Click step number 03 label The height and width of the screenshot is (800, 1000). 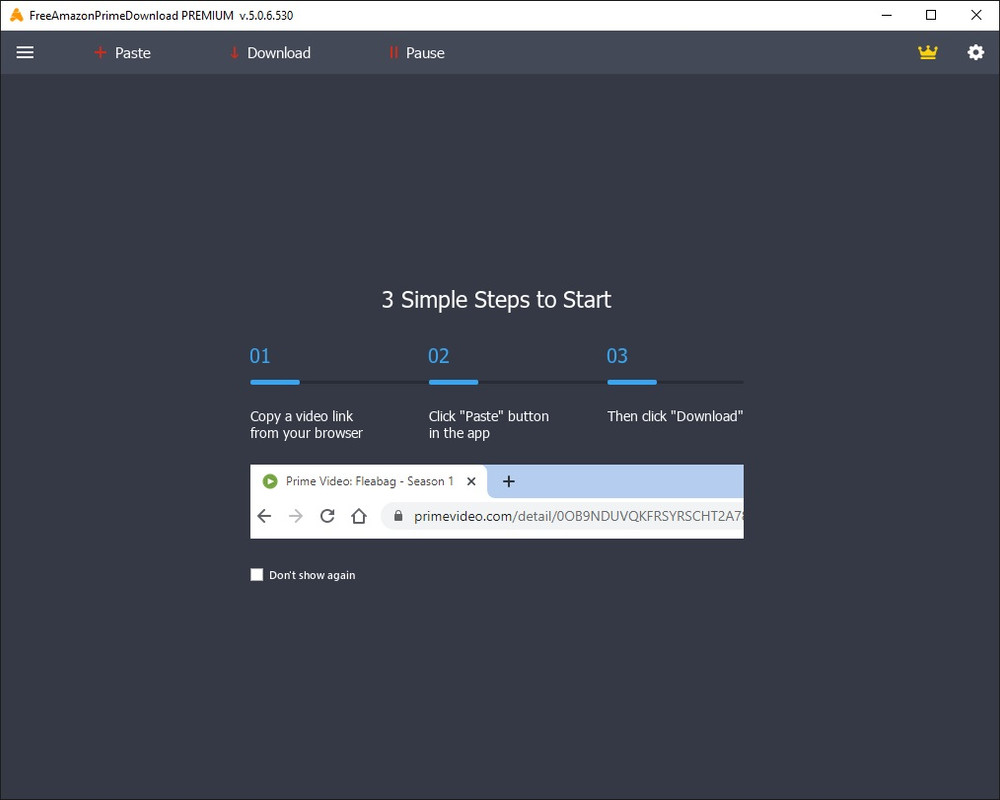[x=617, y=356]
